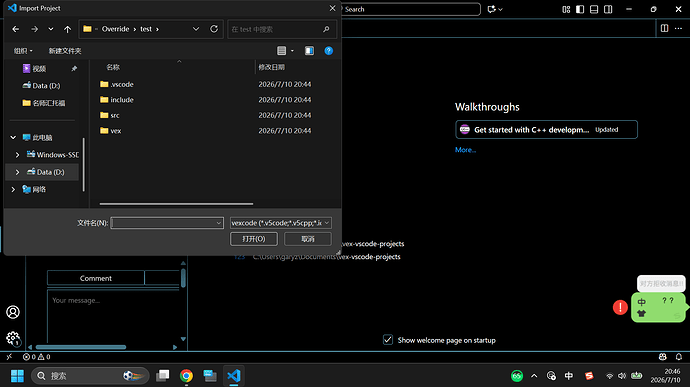The width and height of the screenshot is (690, 387).
Task: Go forward in Import Project dialog
Action: coord(34,29)
